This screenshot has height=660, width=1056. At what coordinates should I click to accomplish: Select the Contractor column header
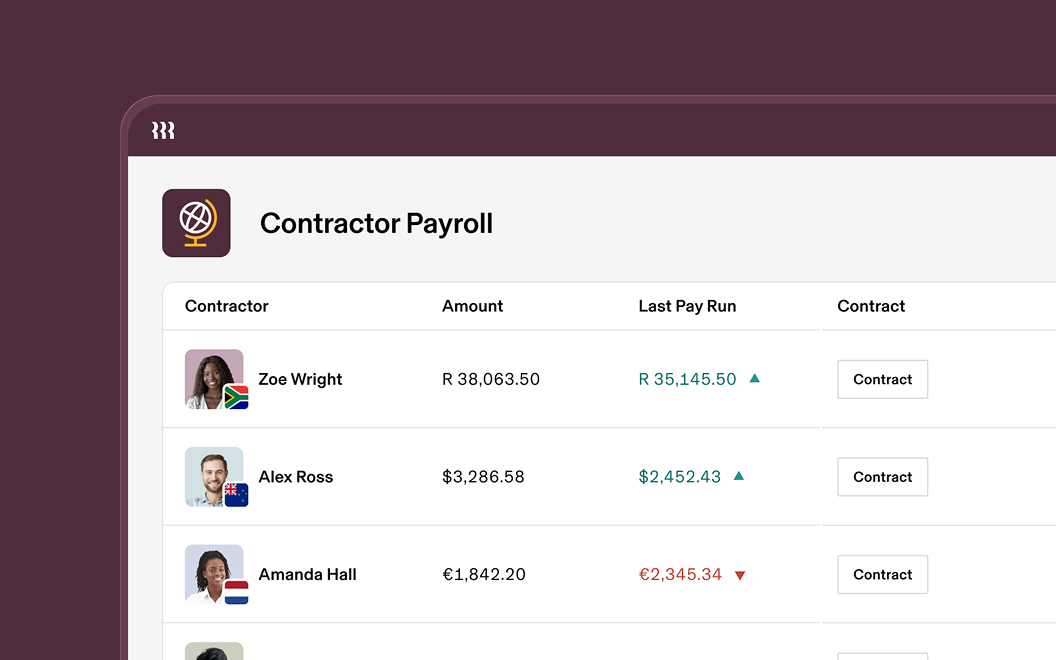pyautogui.click(x=226, y=306)
